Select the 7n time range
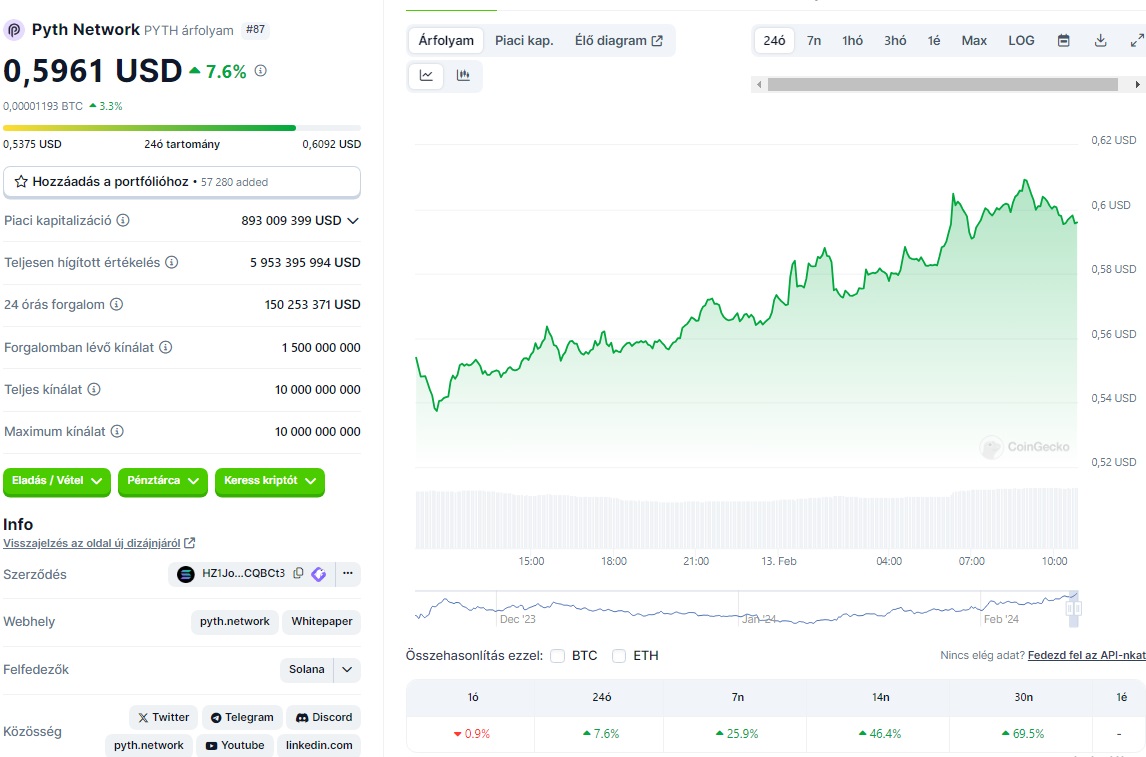 [813, 41]
